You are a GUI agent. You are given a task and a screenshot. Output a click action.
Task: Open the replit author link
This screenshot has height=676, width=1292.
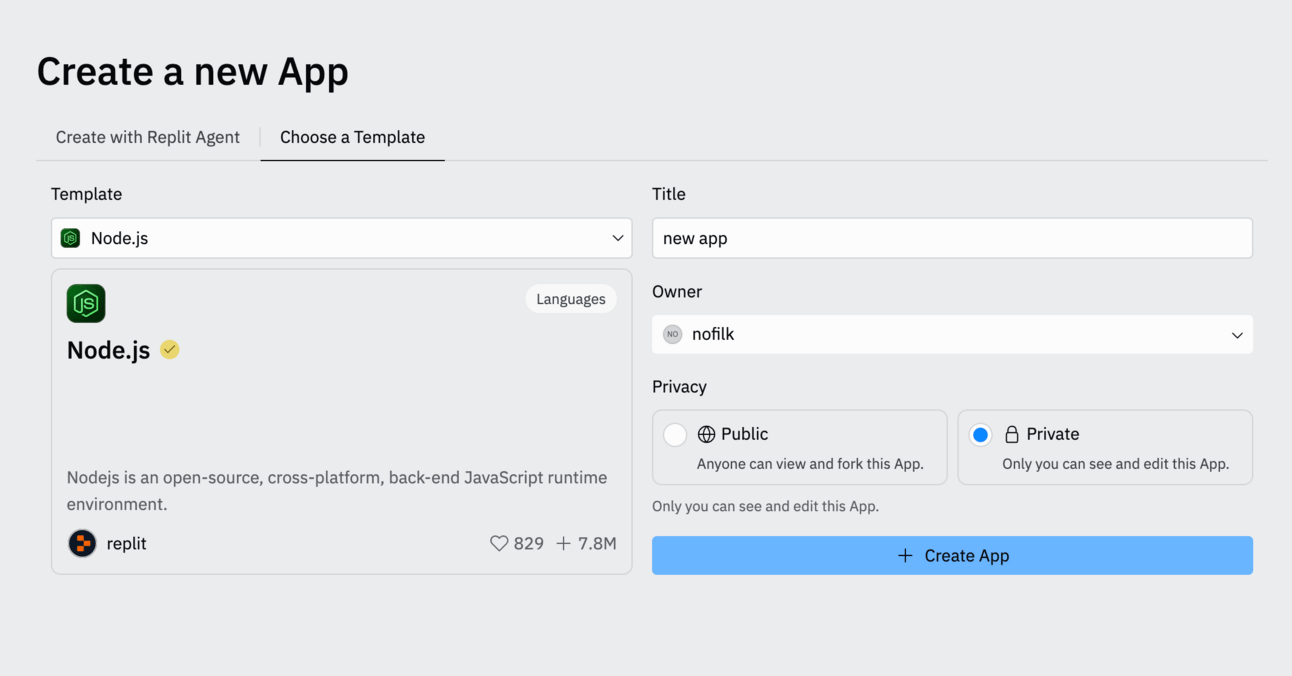click(x=127, y=544)
